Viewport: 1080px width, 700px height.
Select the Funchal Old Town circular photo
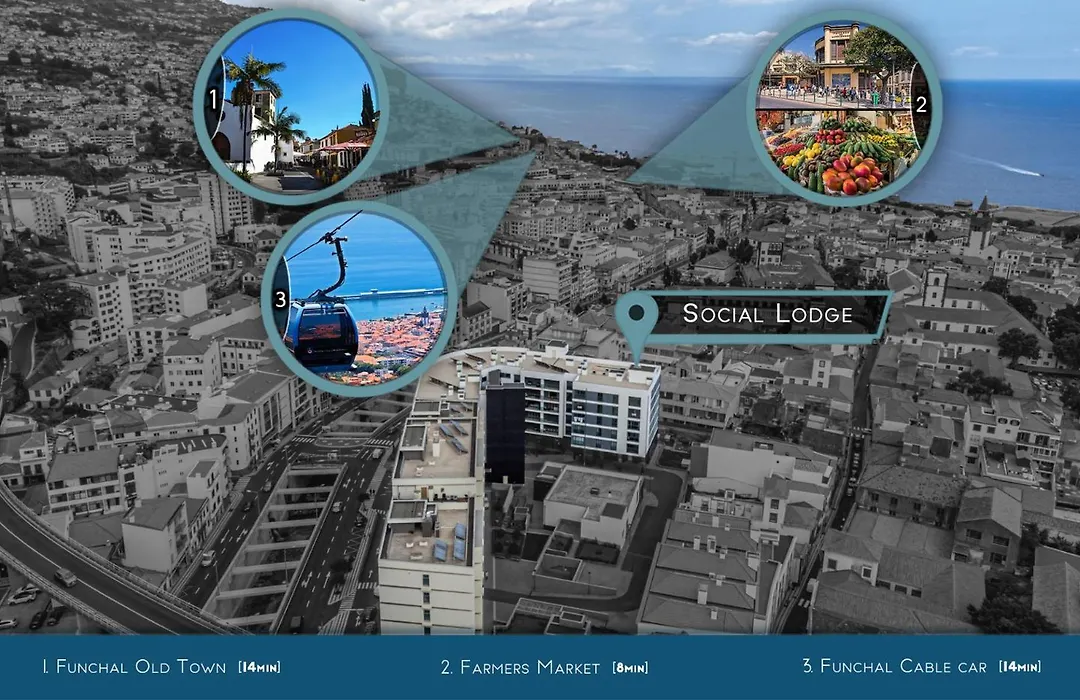click(291, 105)
